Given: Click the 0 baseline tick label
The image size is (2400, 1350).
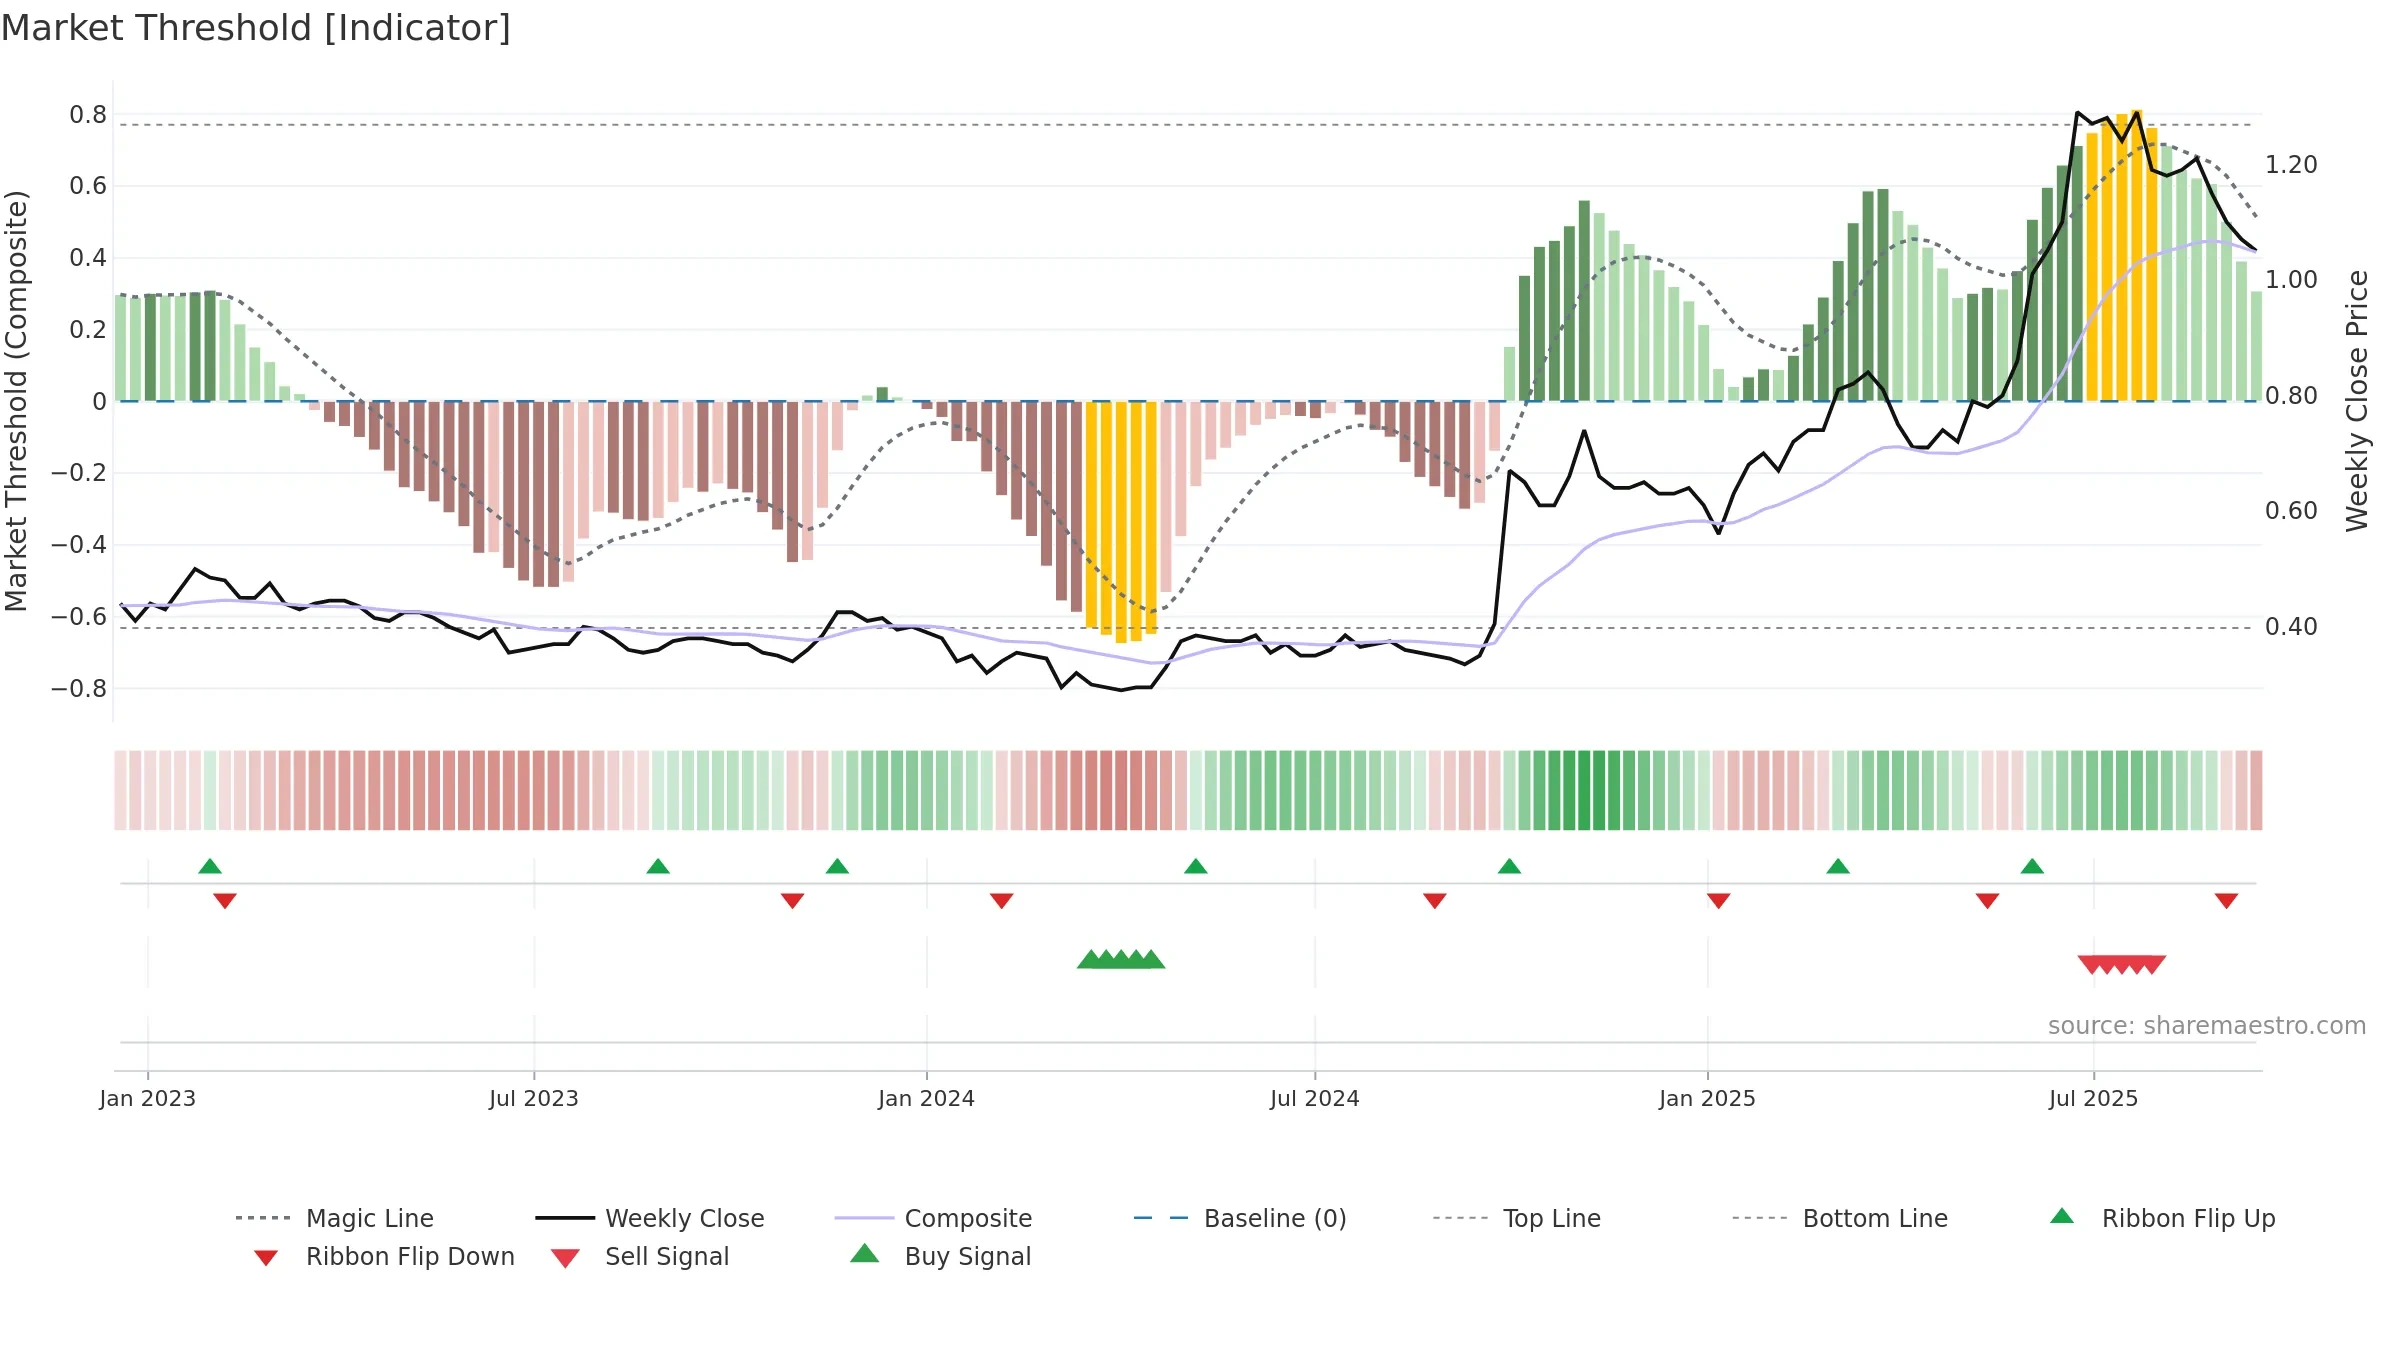Looking at the screenshot, I should [99, 402].
